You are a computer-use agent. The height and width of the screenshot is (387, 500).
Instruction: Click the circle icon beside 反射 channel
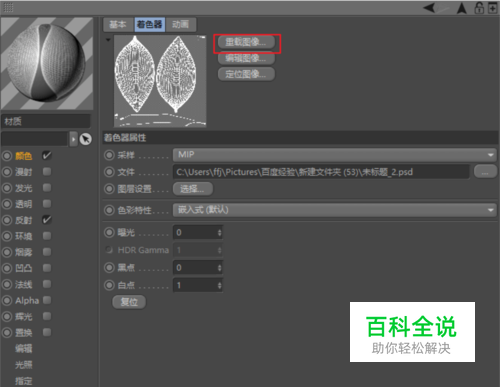click(7, 220)
